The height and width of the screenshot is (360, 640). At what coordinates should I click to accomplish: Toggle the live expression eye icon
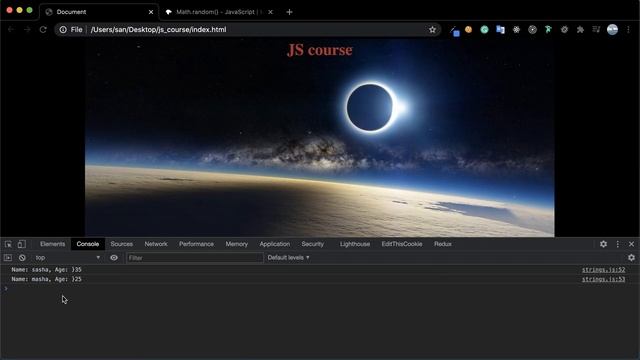(x=114, y=258)
